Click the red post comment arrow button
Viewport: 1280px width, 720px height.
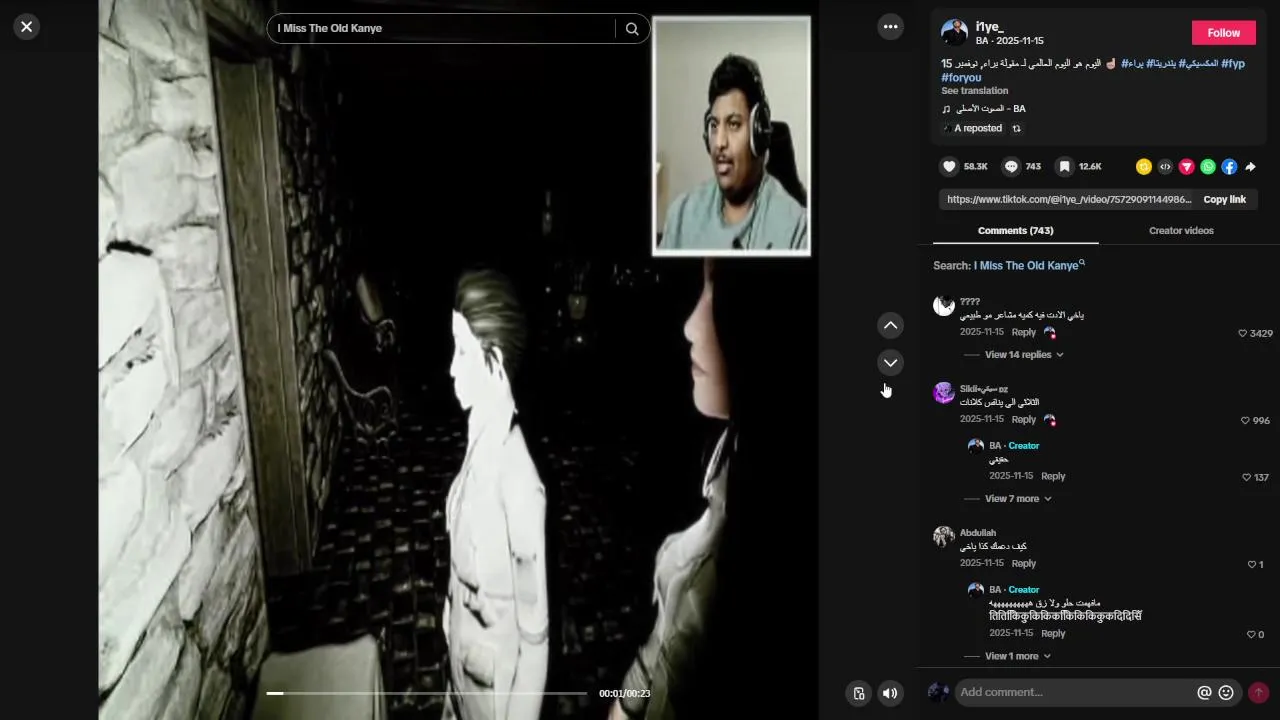click(1258, 693)
